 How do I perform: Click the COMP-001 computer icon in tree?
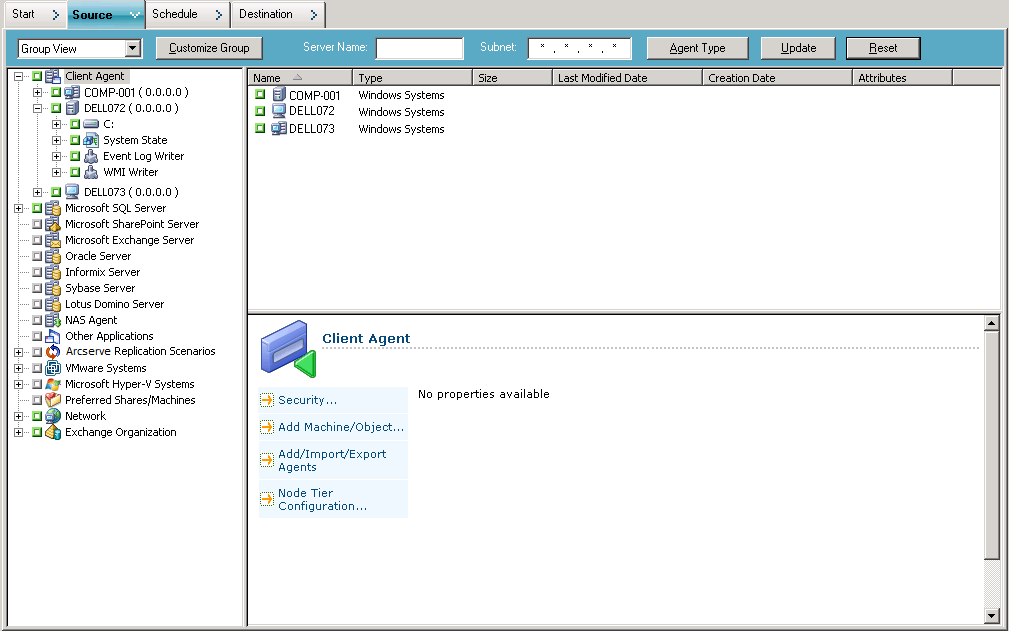point(72,93)
